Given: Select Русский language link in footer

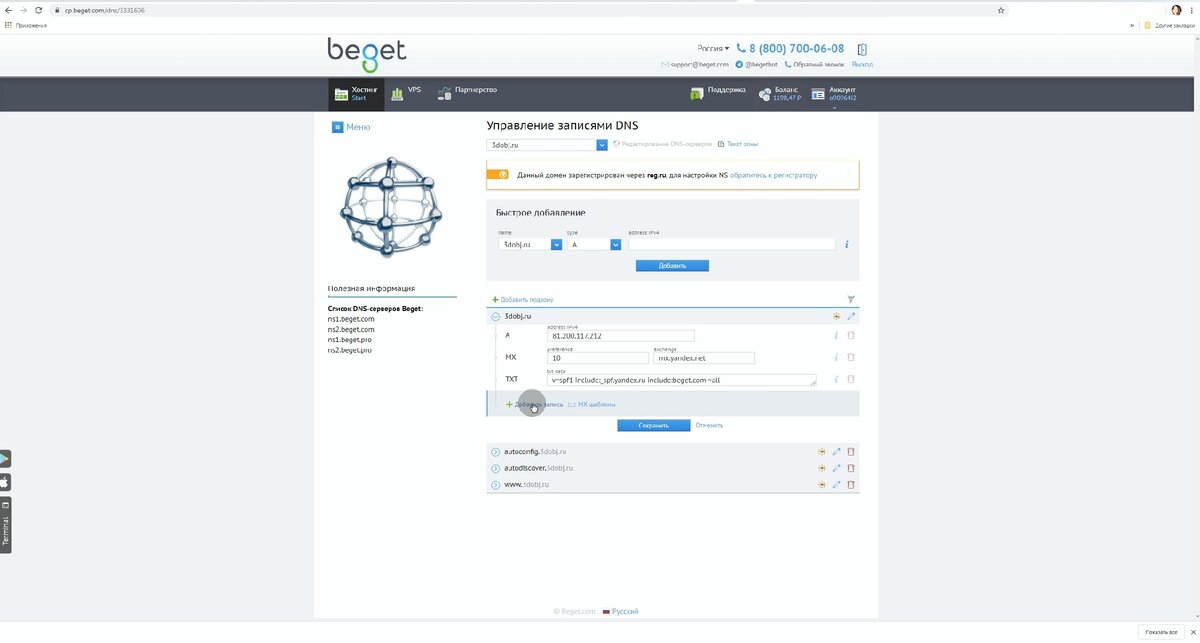Looking at the screenshot, I should coord(625,611).
